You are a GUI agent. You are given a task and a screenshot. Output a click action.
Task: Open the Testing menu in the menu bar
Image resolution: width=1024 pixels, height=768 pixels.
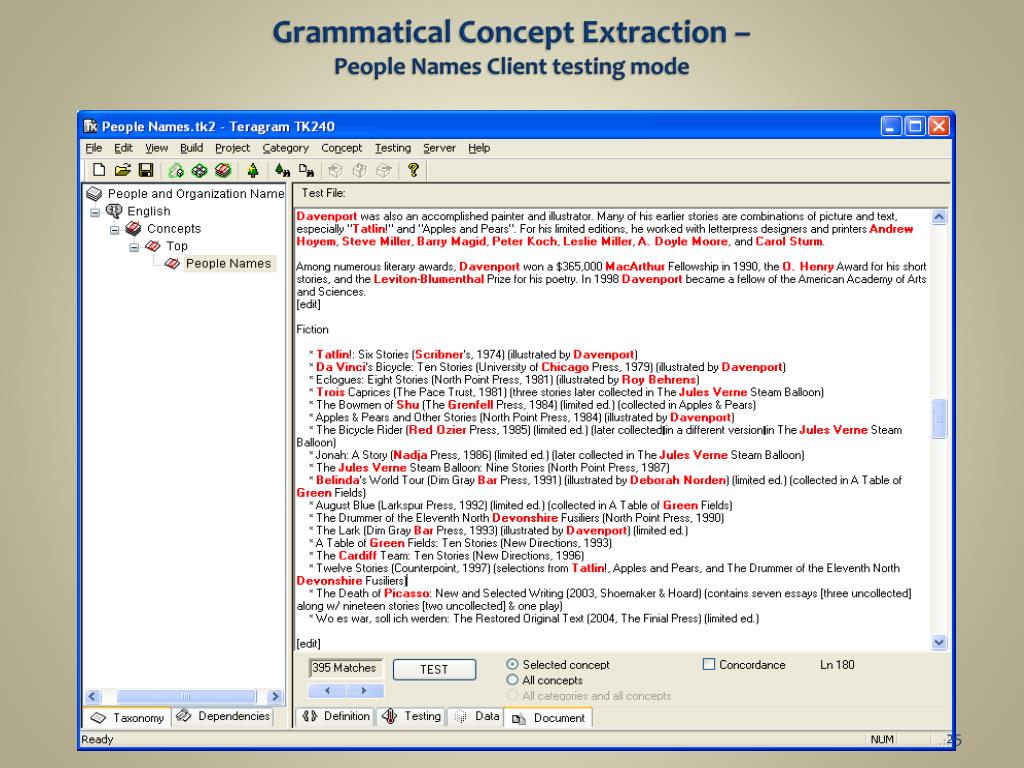click(x=392, y=148)
